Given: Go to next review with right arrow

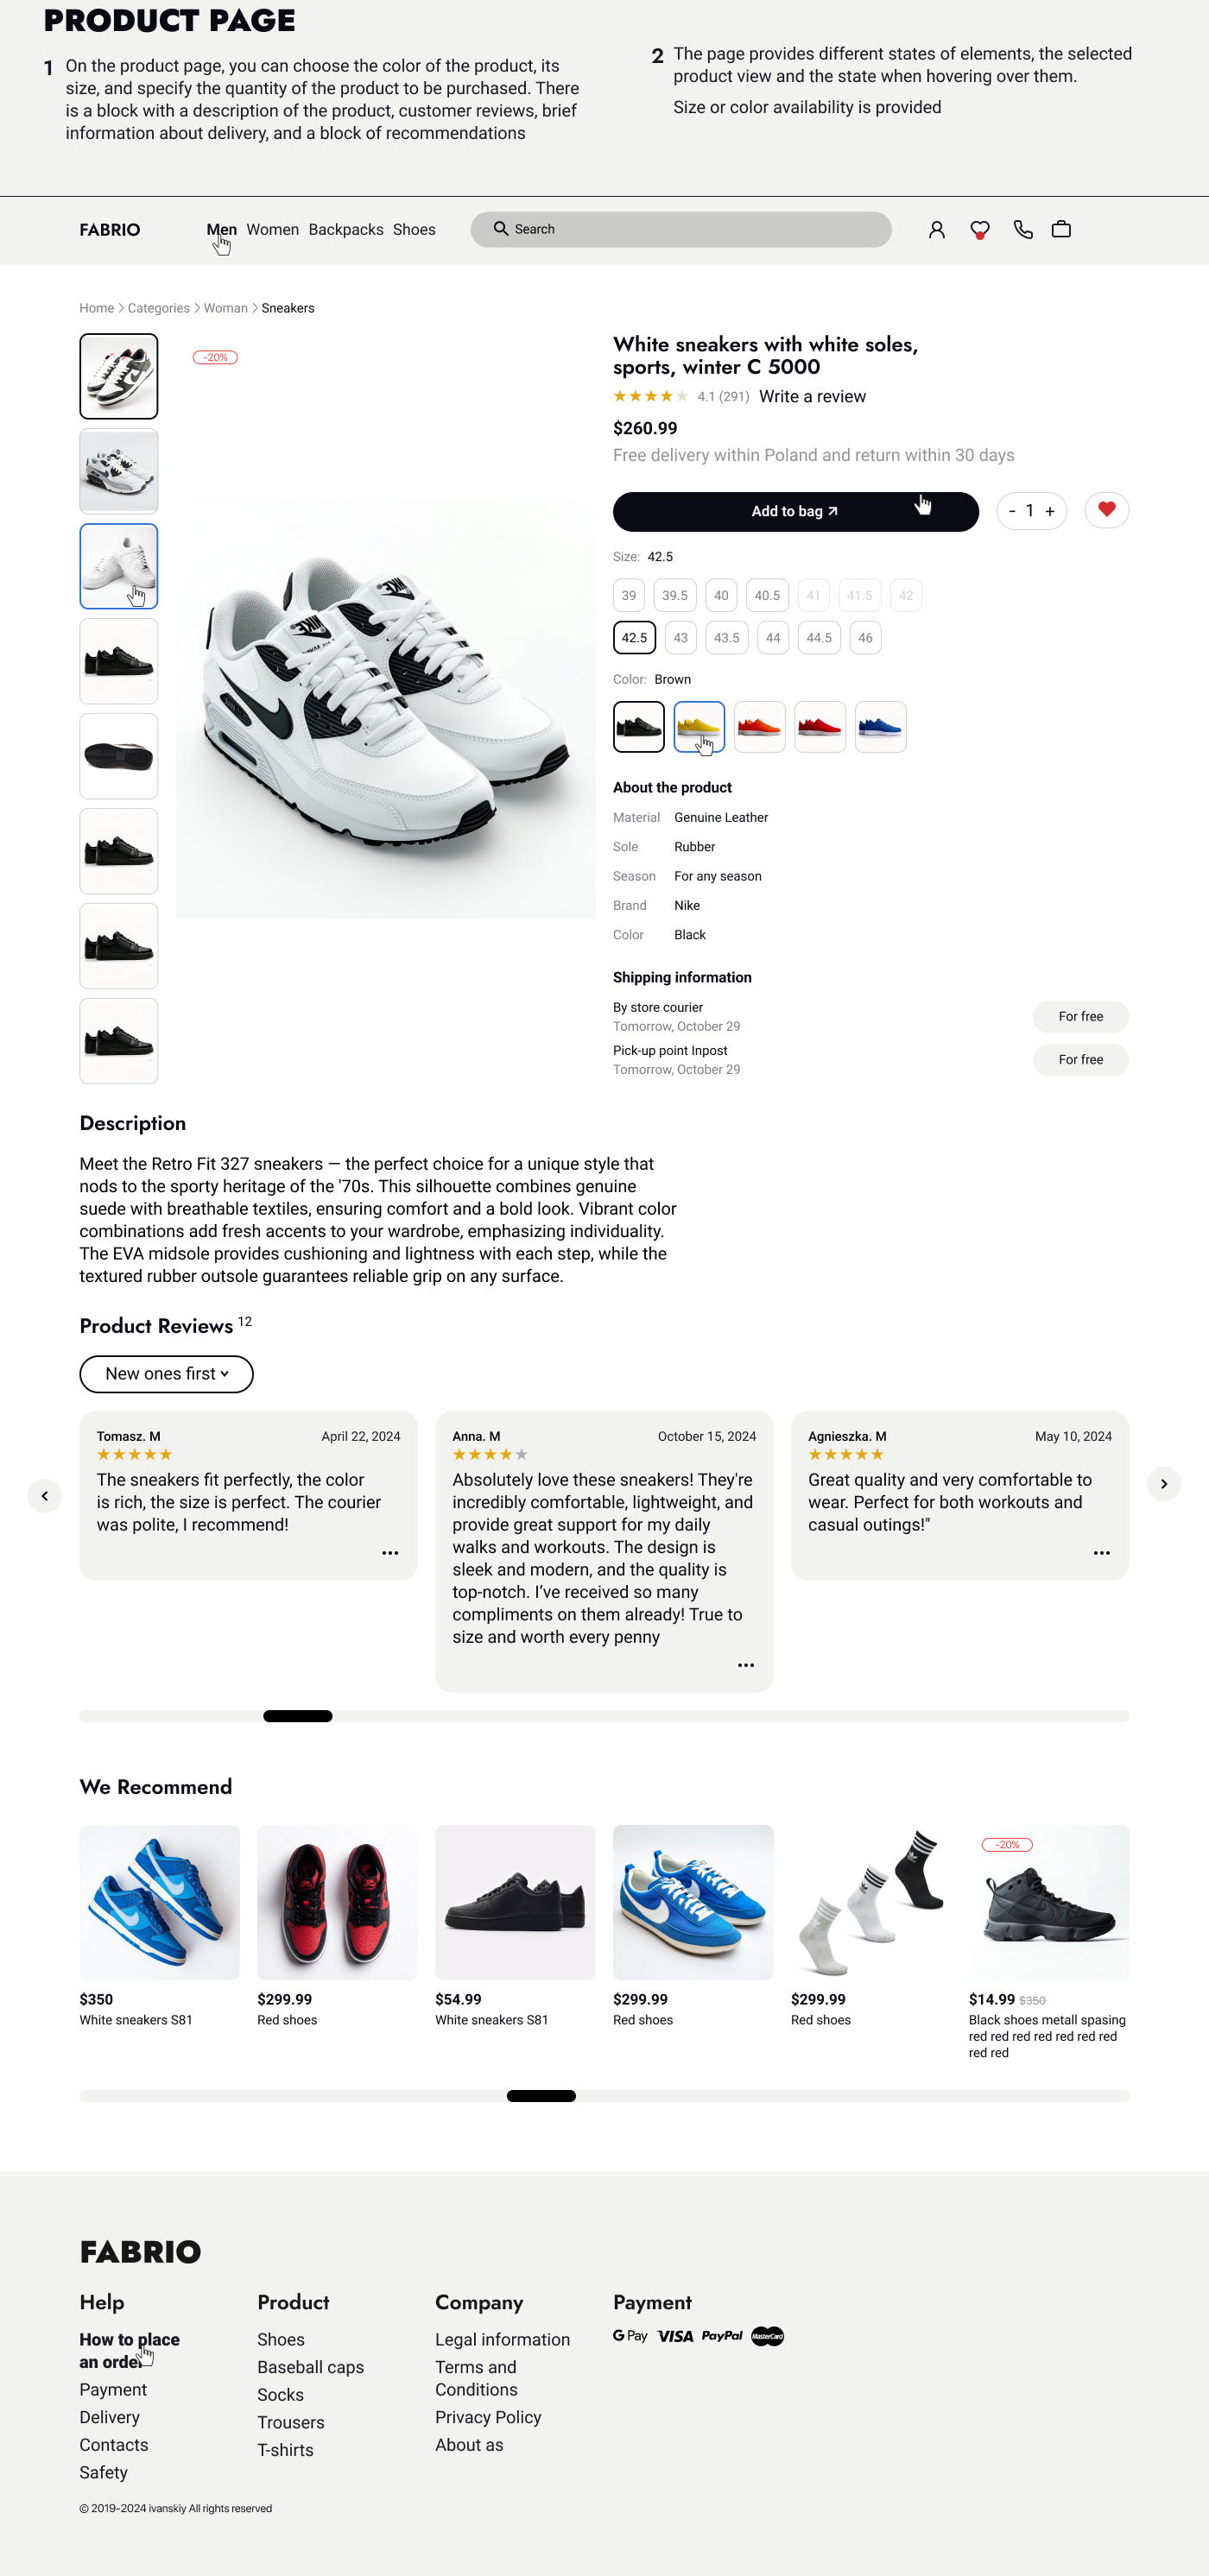Looking at the screenshot, I should point(1163,1484).
